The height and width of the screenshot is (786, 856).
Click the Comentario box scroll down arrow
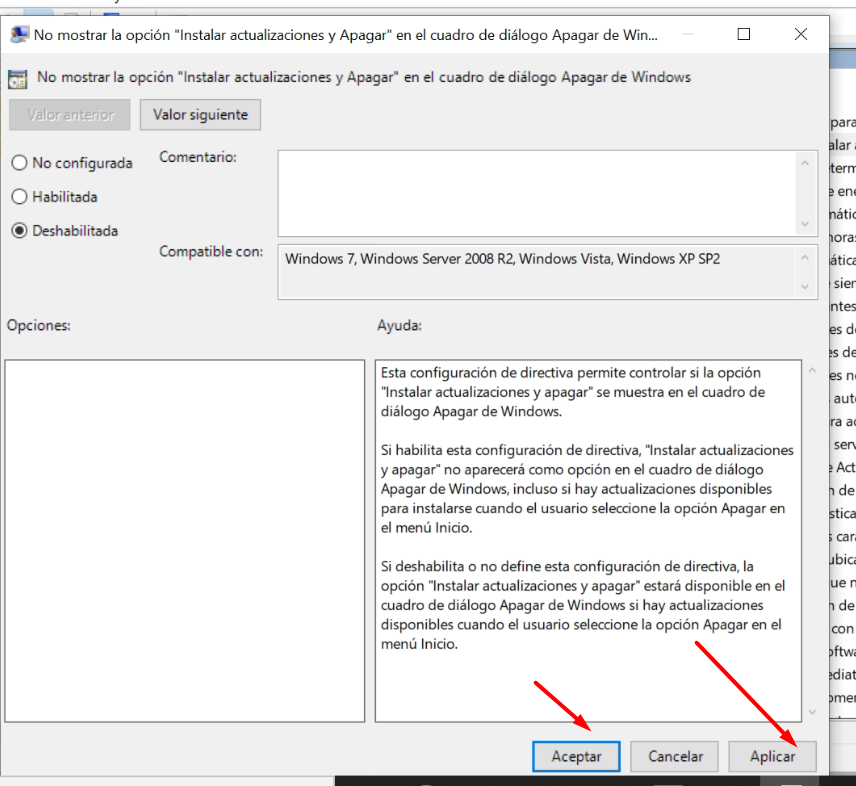pos(804,225)
